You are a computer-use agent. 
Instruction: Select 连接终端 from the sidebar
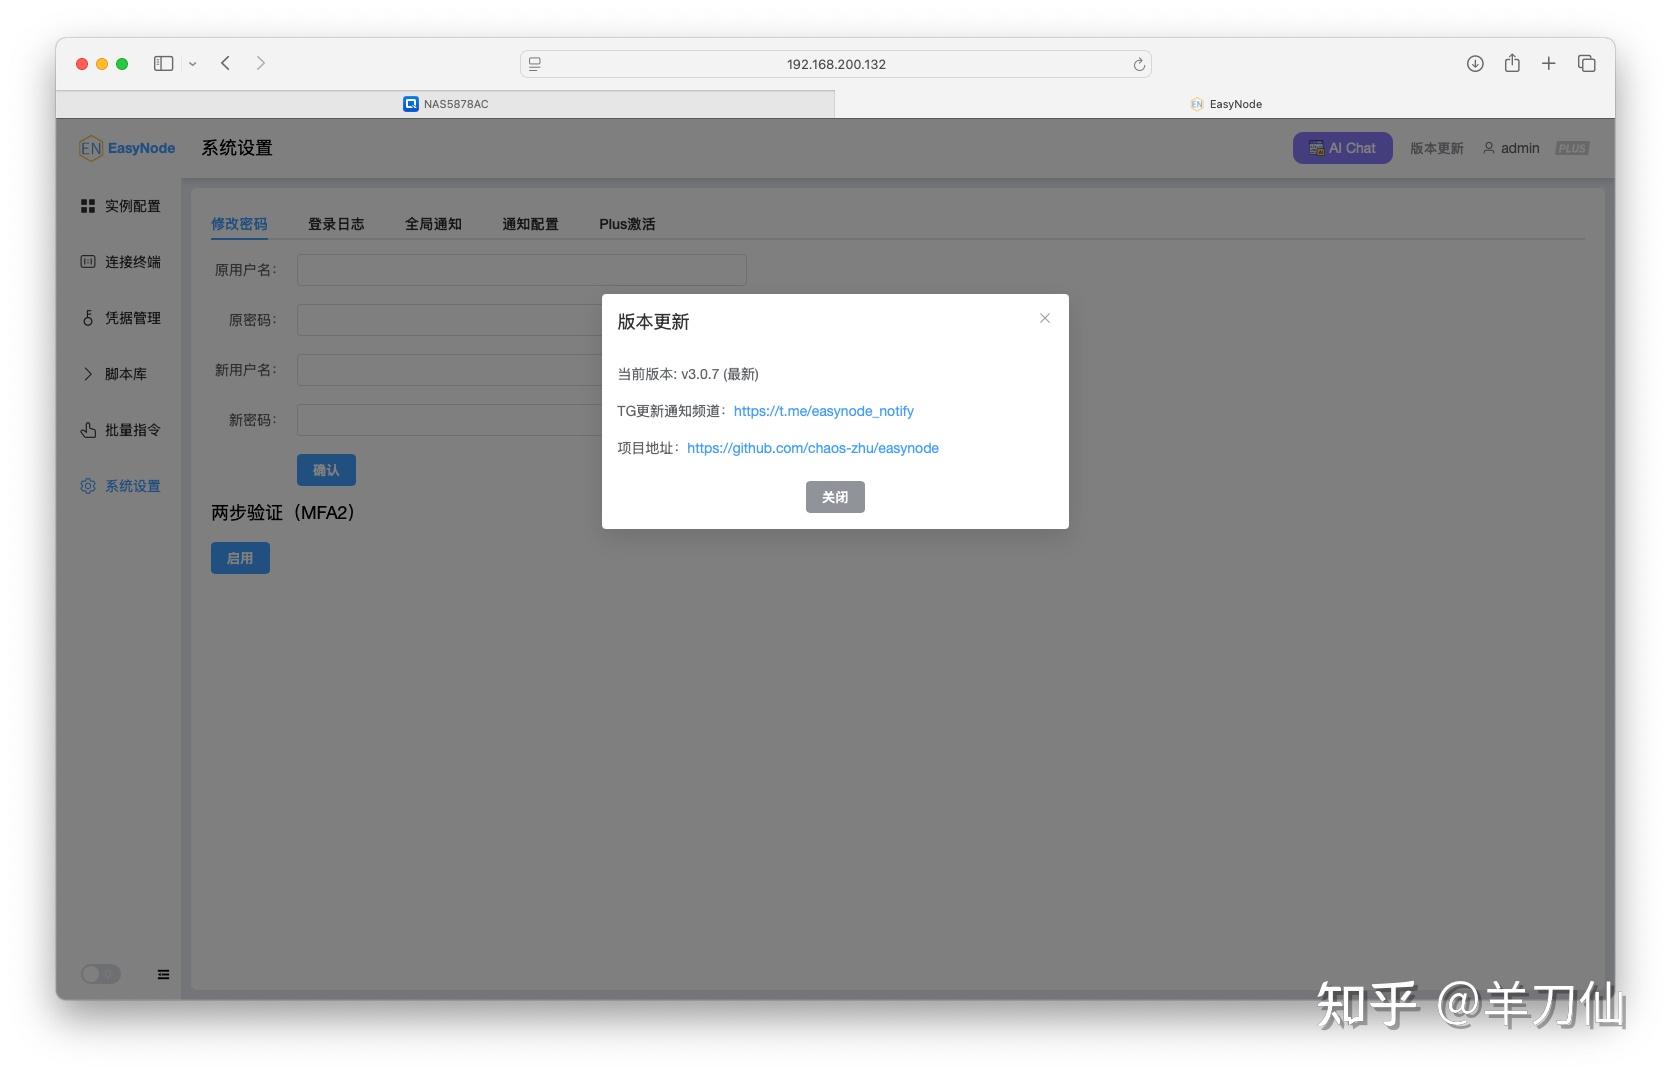click(x=131, y=262)
